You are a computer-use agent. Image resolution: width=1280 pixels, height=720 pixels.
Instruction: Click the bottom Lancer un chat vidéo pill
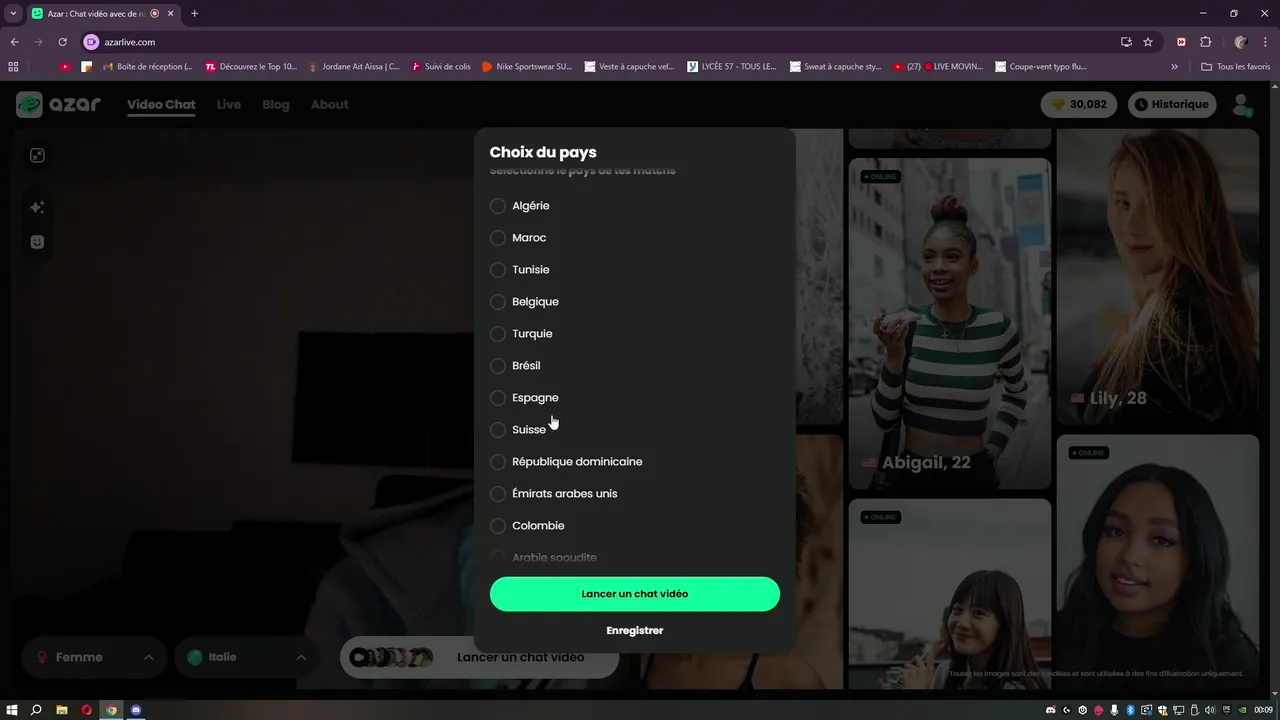[x=480, y=657]
